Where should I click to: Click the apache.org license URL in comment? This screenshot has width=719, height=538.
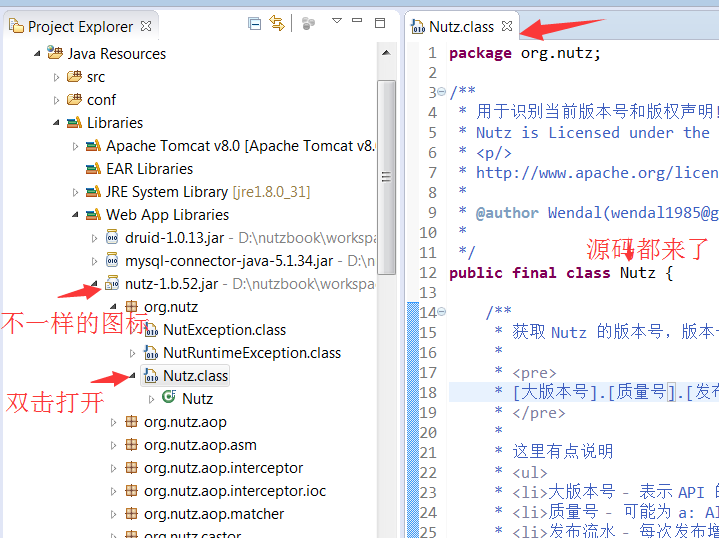point(597,173)
